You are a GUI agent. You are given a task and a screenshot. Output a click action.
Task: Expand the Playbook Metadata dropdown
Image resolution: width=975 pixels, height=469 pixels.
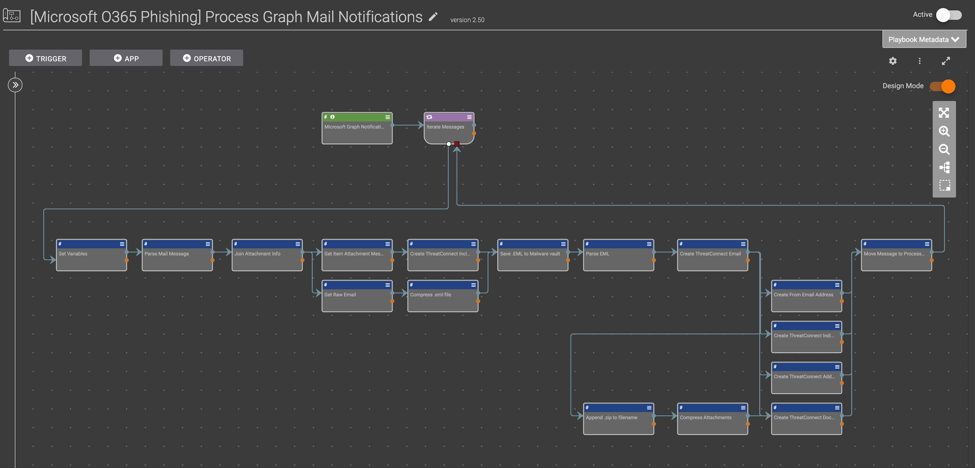click(924, 39)
